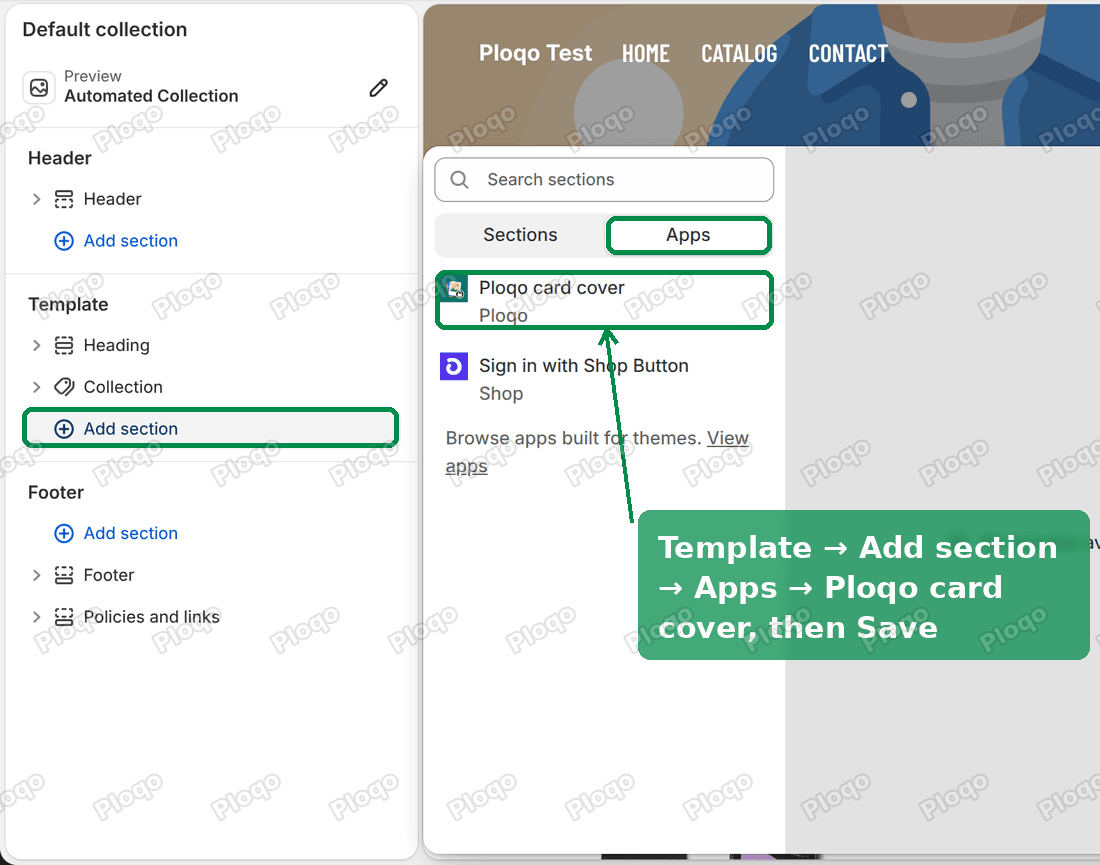Select the Policies and links row label
Viewport: 1100px width, 865px height.
pyautogui.click(x=152, y=617)
